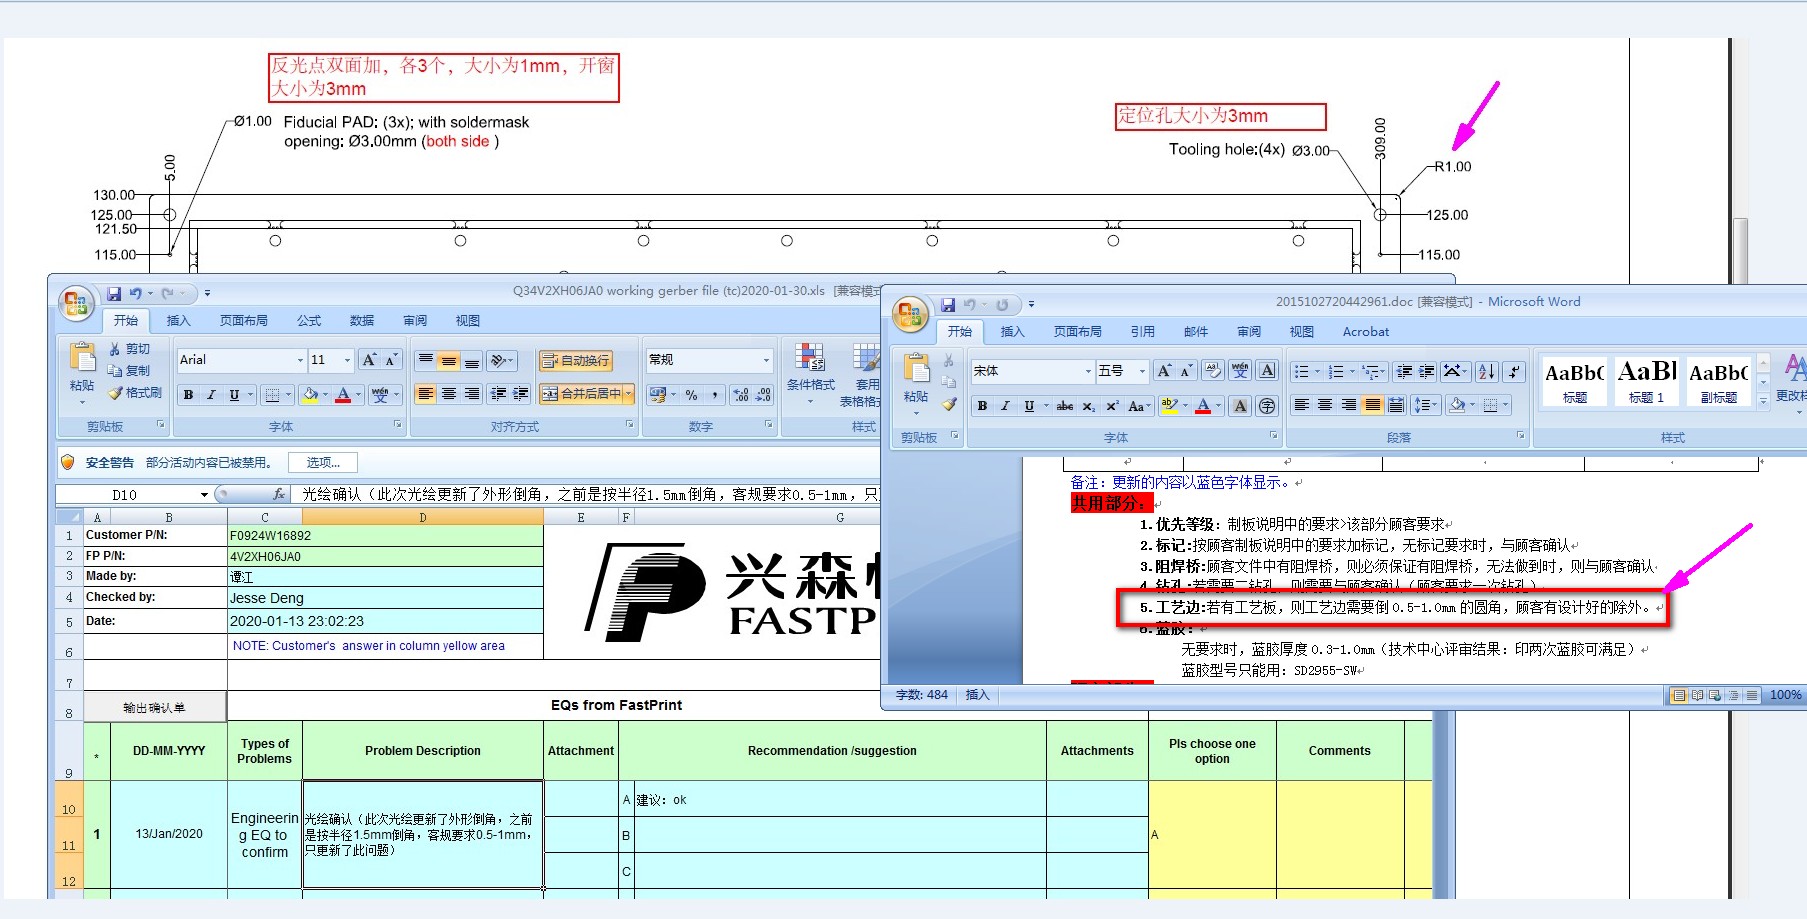Click Excel formula bar text field
The image size is (1807, 919).
pyautogui.click(x=588, y=494)
